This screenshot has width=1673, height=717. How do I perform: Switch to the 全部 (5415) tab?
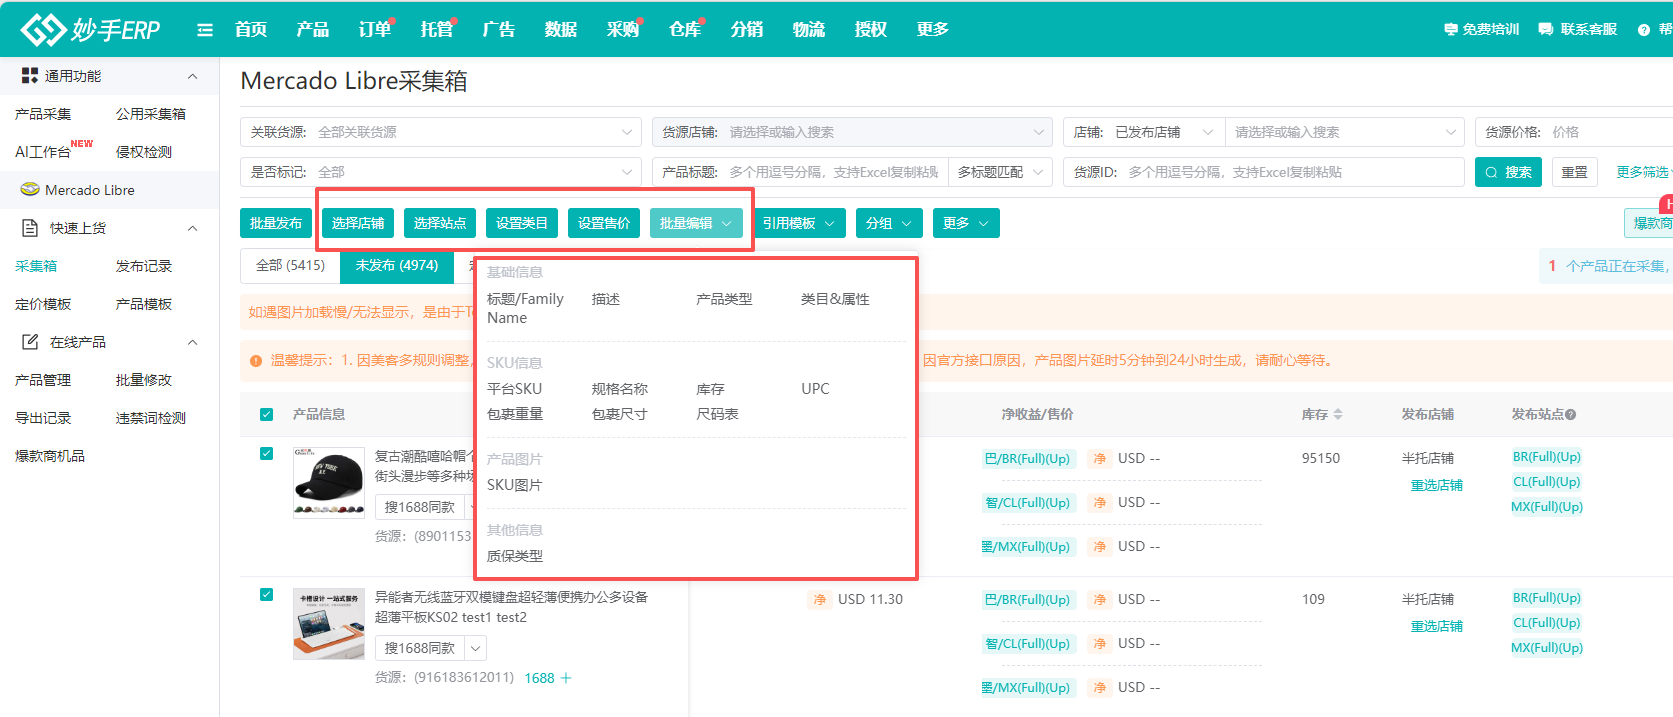[290, 265]
